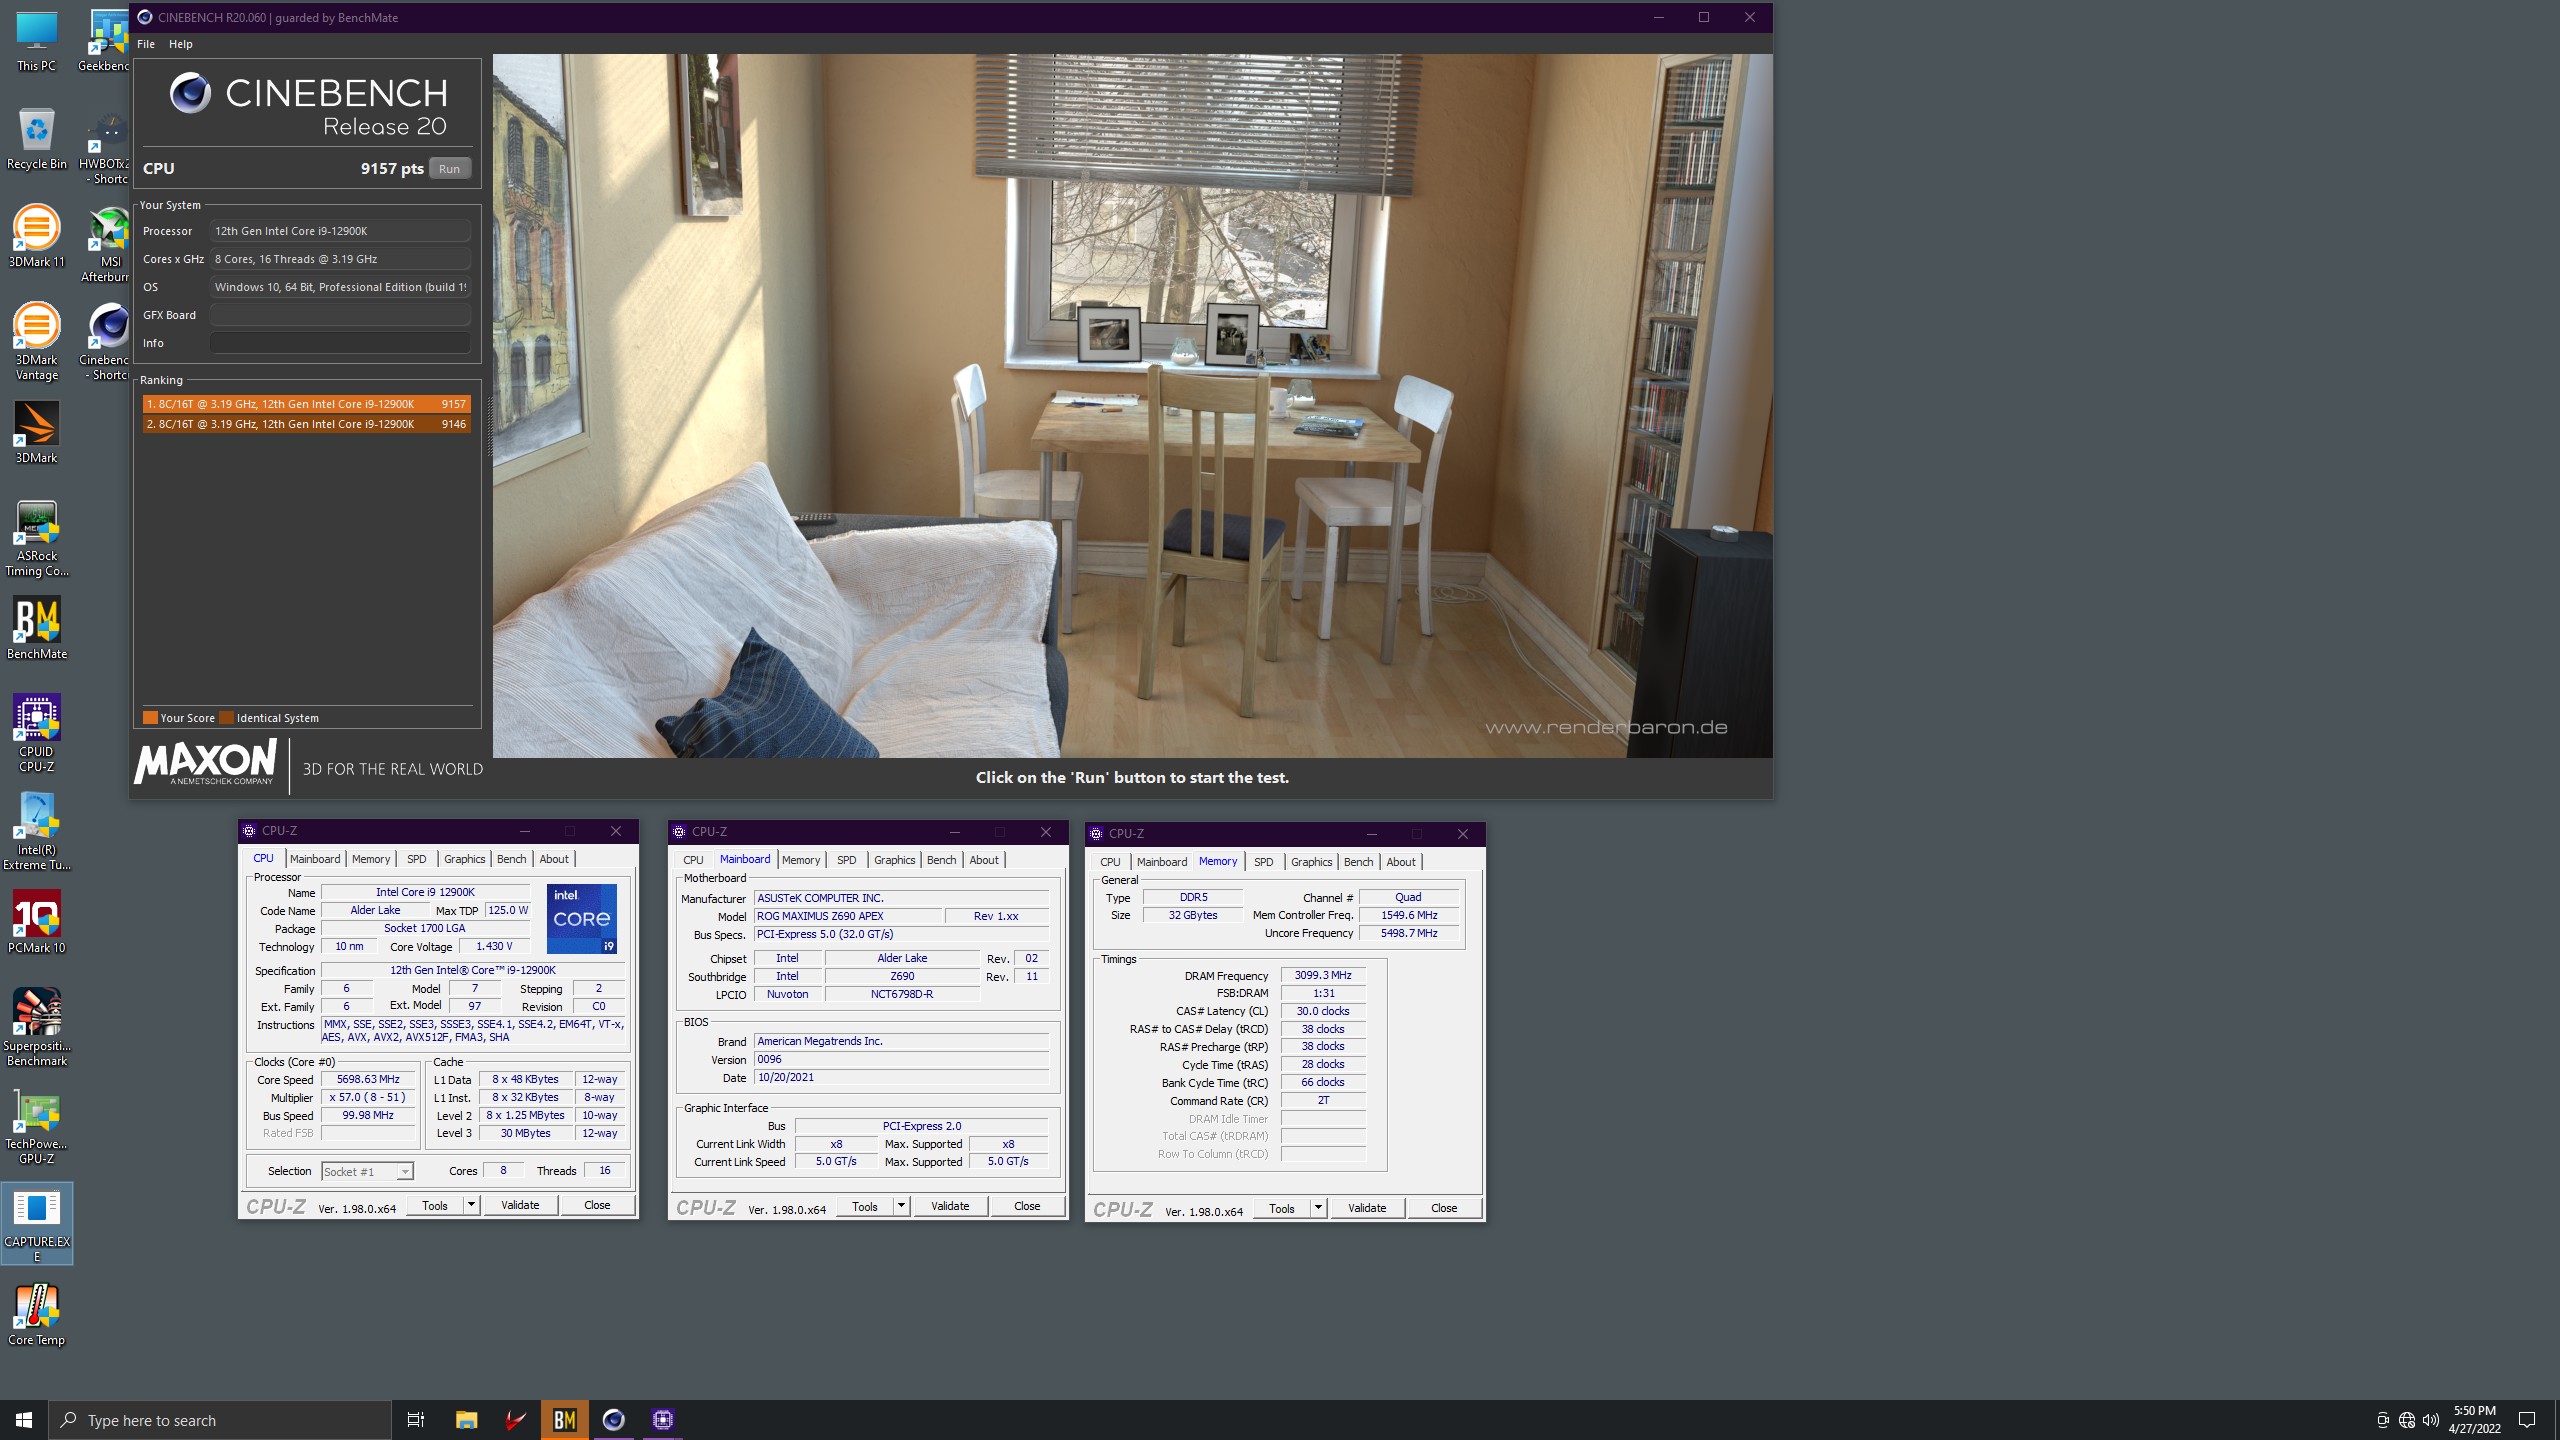Switch to BenchMate in the taskbar
Viewport: 2560px width, 1440px height.
[564, 1420]
